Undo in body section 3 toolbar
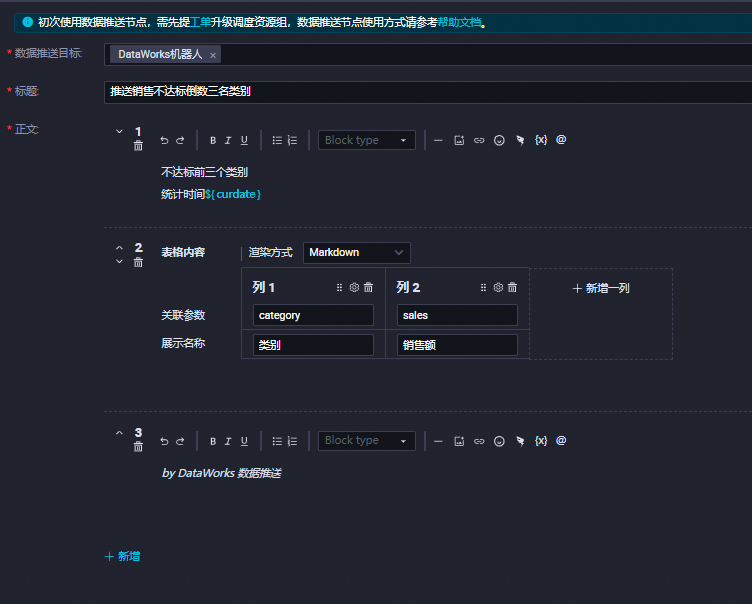The image size is (752, 604). pos(164,441)
